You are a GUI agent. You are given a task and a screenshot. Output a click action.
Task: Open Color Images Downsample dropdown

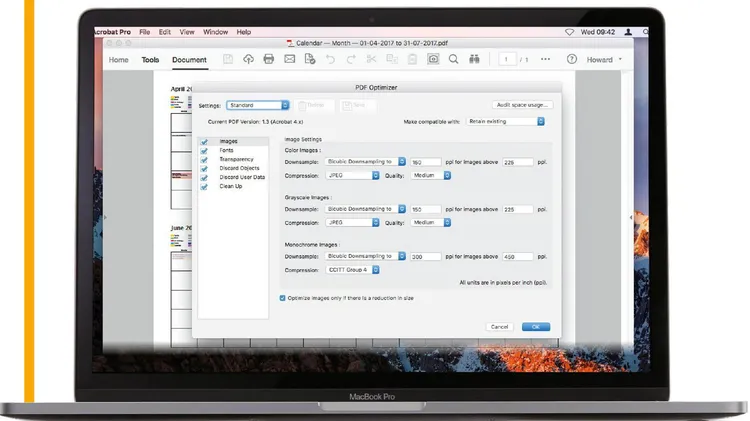pos(365,162)
